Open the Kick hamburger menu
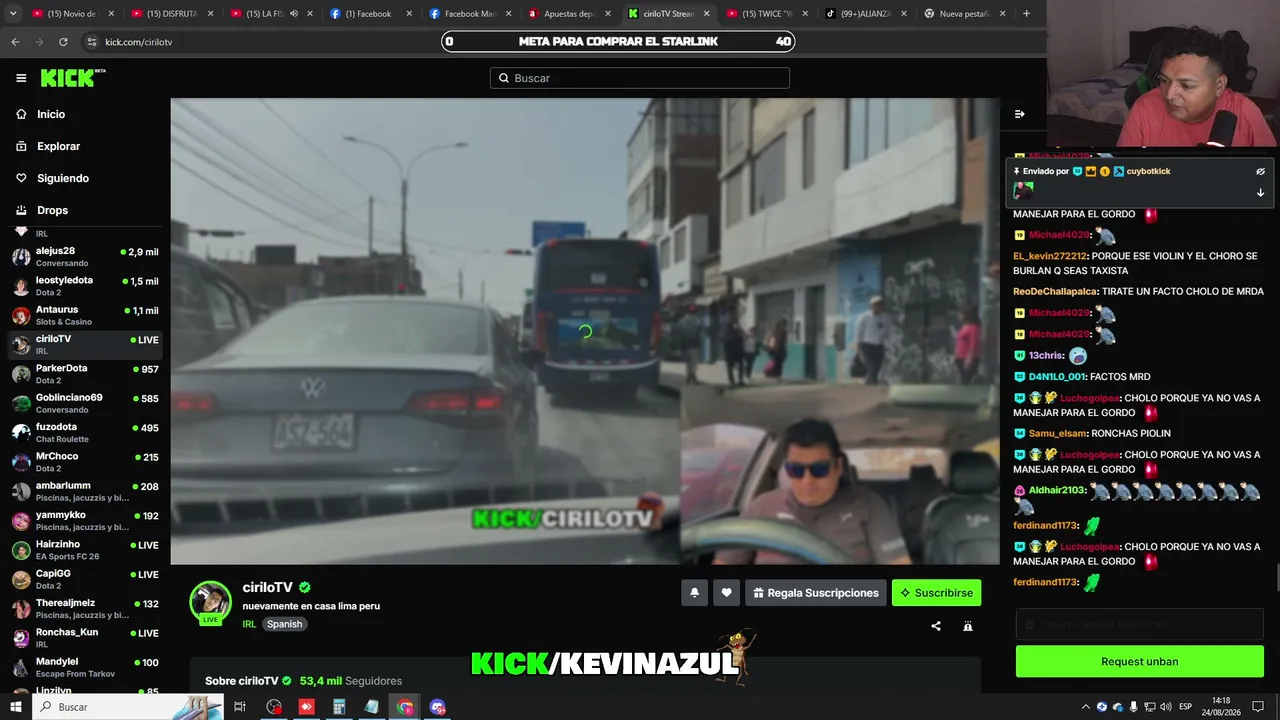Screen dimensions: 1280x720 pyautogui.click(x=21, y=78)
